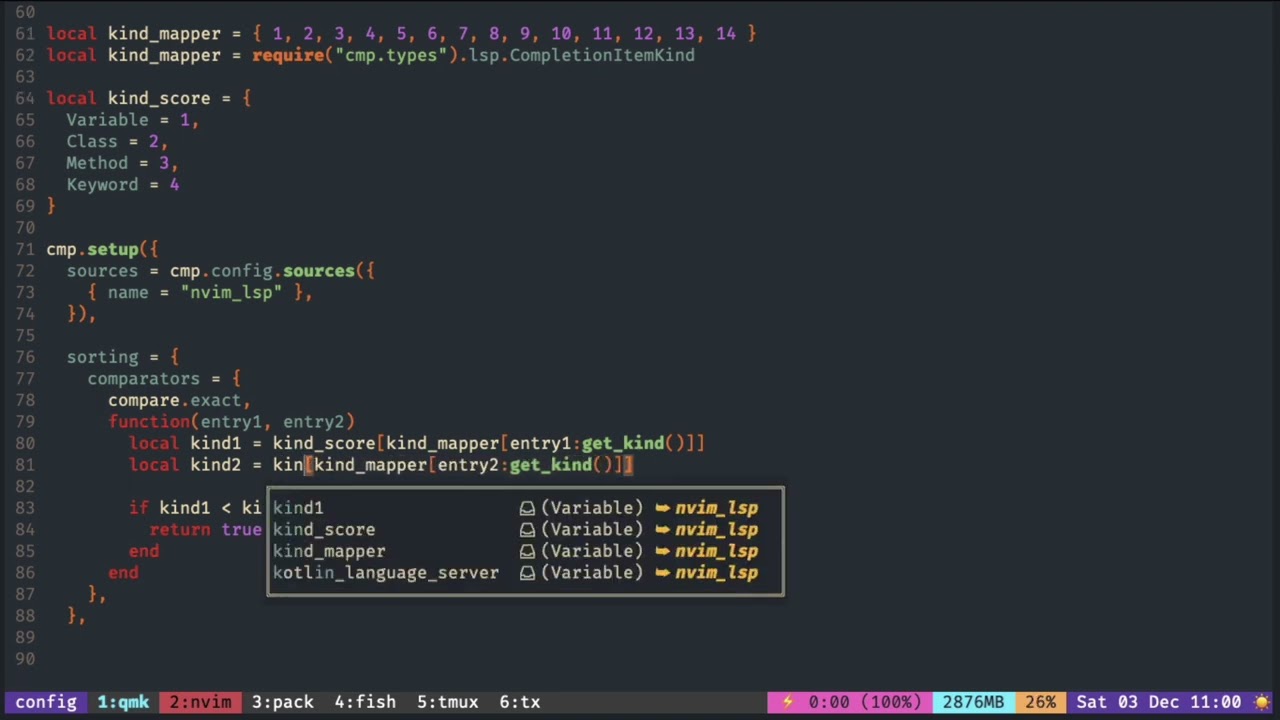
Task: Click the end keyword on line 86
Action: 123,573
